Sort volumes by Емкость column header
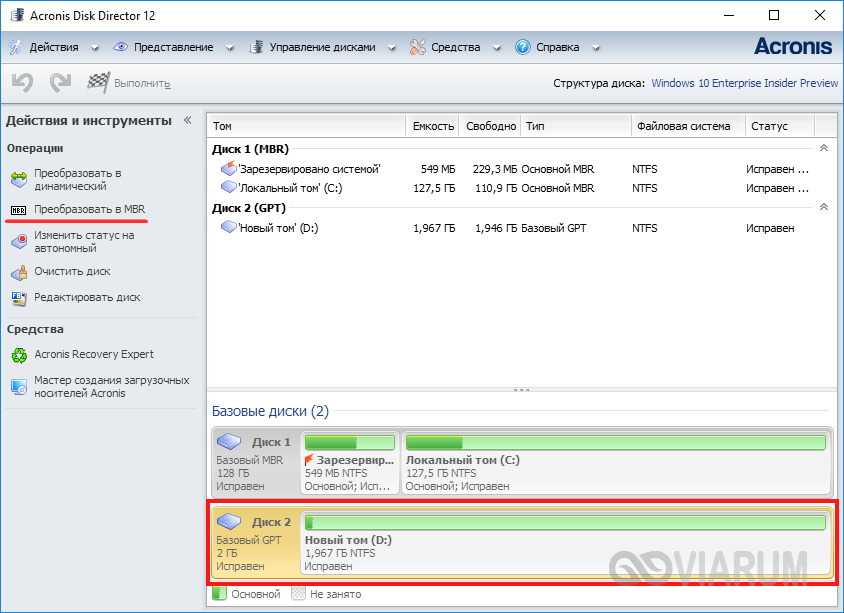The width and height of the screenshot is (844, 613). coord(433,126)
